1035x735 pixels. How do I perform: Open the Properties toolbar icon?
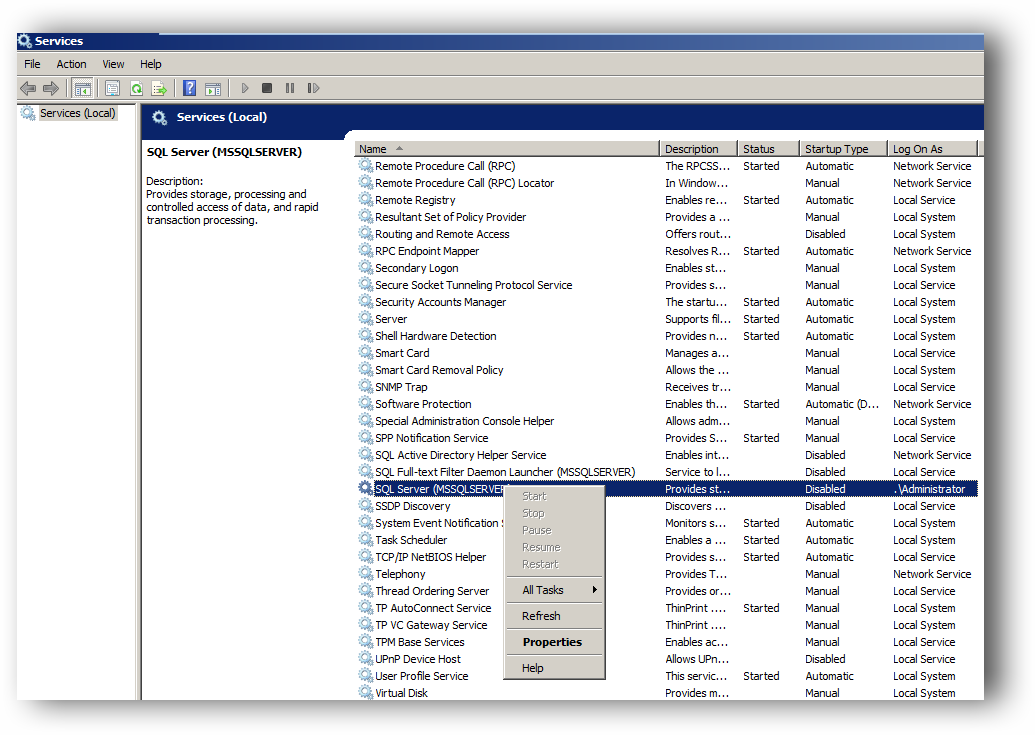tap(113, 88)
